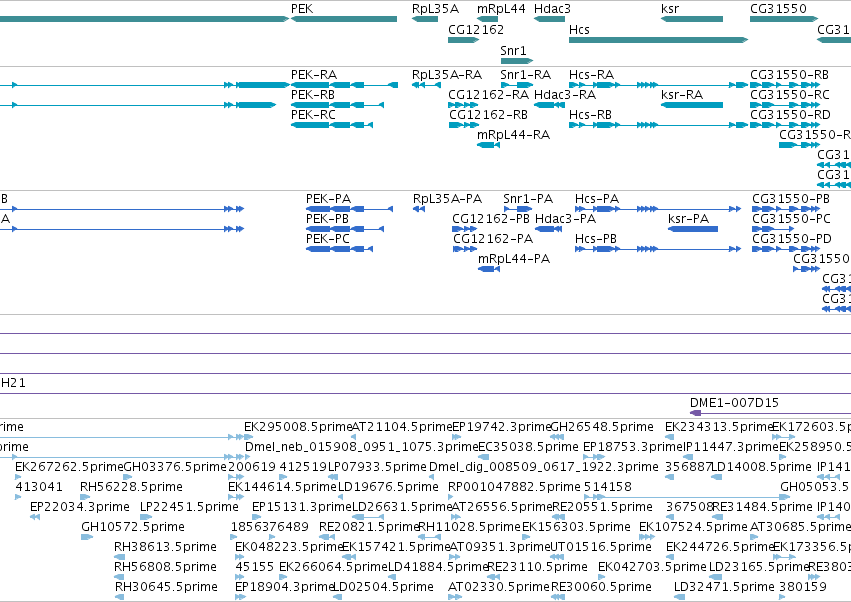
Task: Click the Hdac3-PA protein glyph
Action: [549, 229]
